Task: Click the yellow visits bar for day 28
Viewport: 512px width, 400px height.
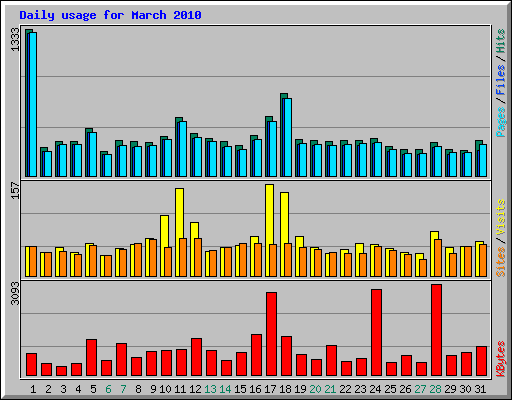Action: 434,254
